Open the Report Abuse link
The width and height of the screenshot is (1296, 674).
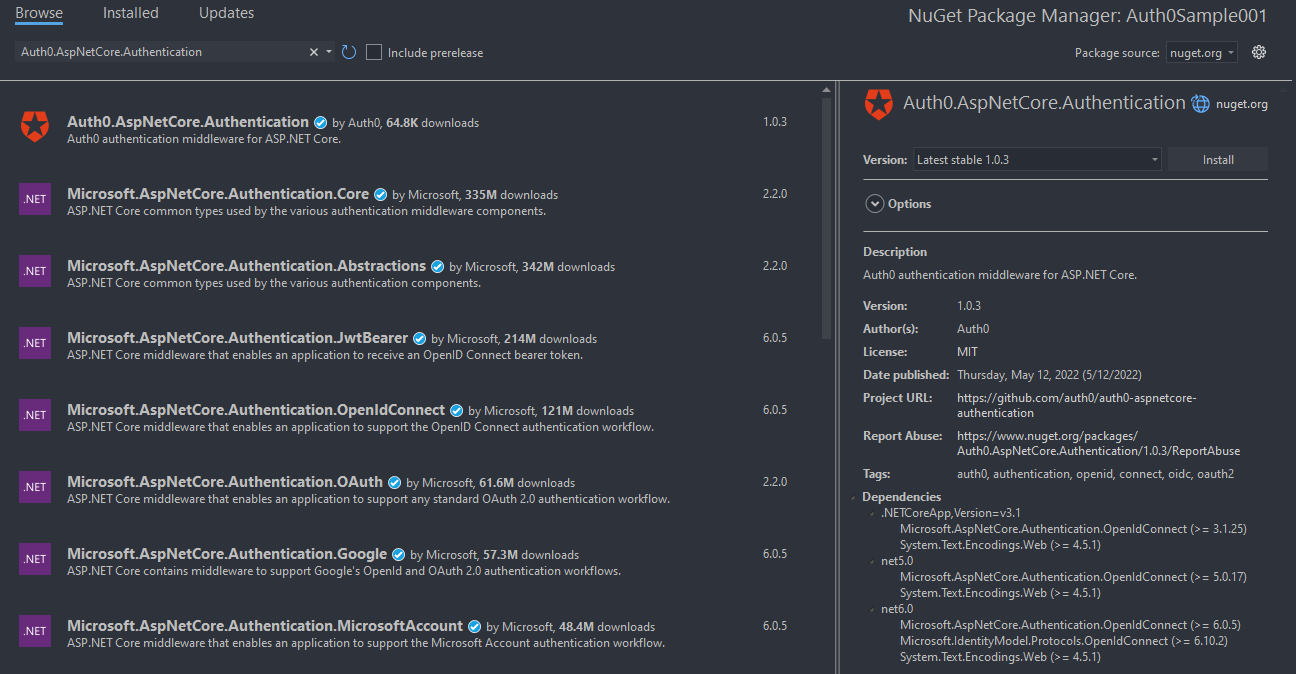(x=1098, y=443)
